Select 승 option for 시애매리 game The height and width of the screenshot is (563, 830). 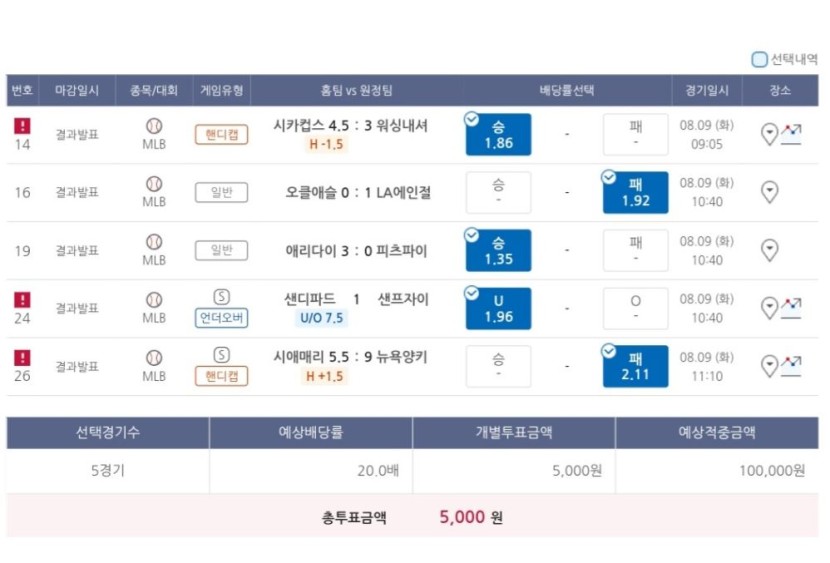[498, 366]
